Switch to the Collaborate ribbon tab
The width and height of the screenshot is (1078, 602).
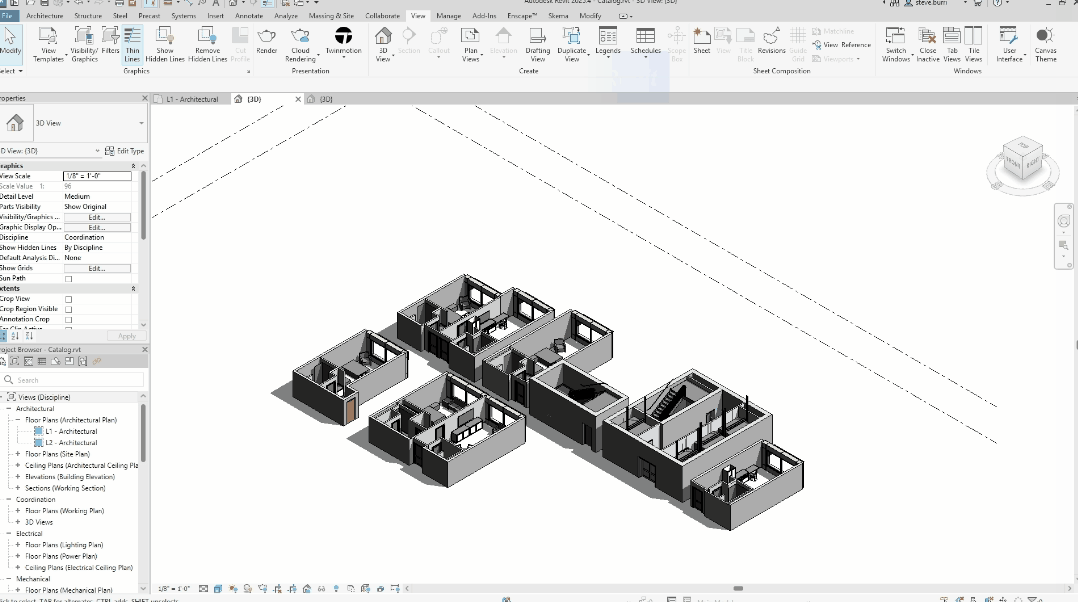pyautogui.click(x=382, y=15)
